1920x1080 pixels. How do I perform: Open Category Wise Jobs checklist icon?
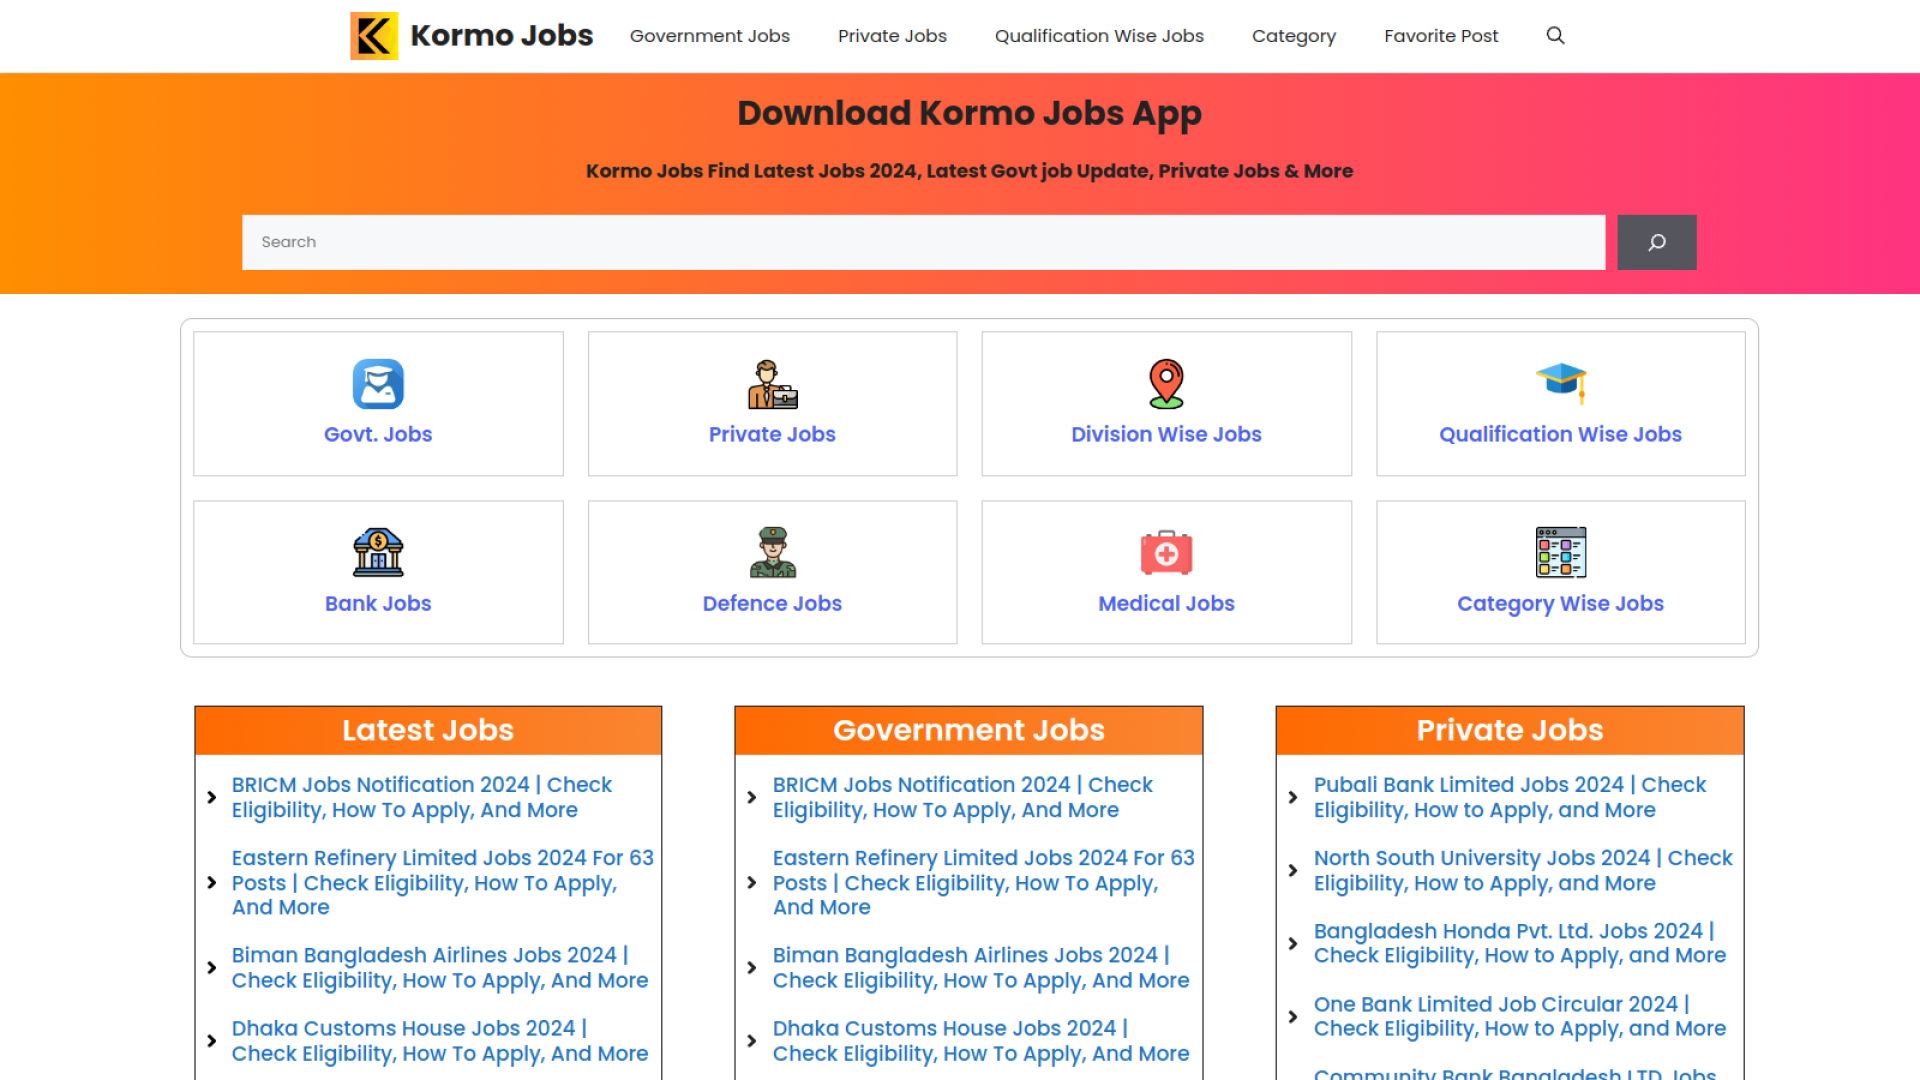[x=1560, y=553]
